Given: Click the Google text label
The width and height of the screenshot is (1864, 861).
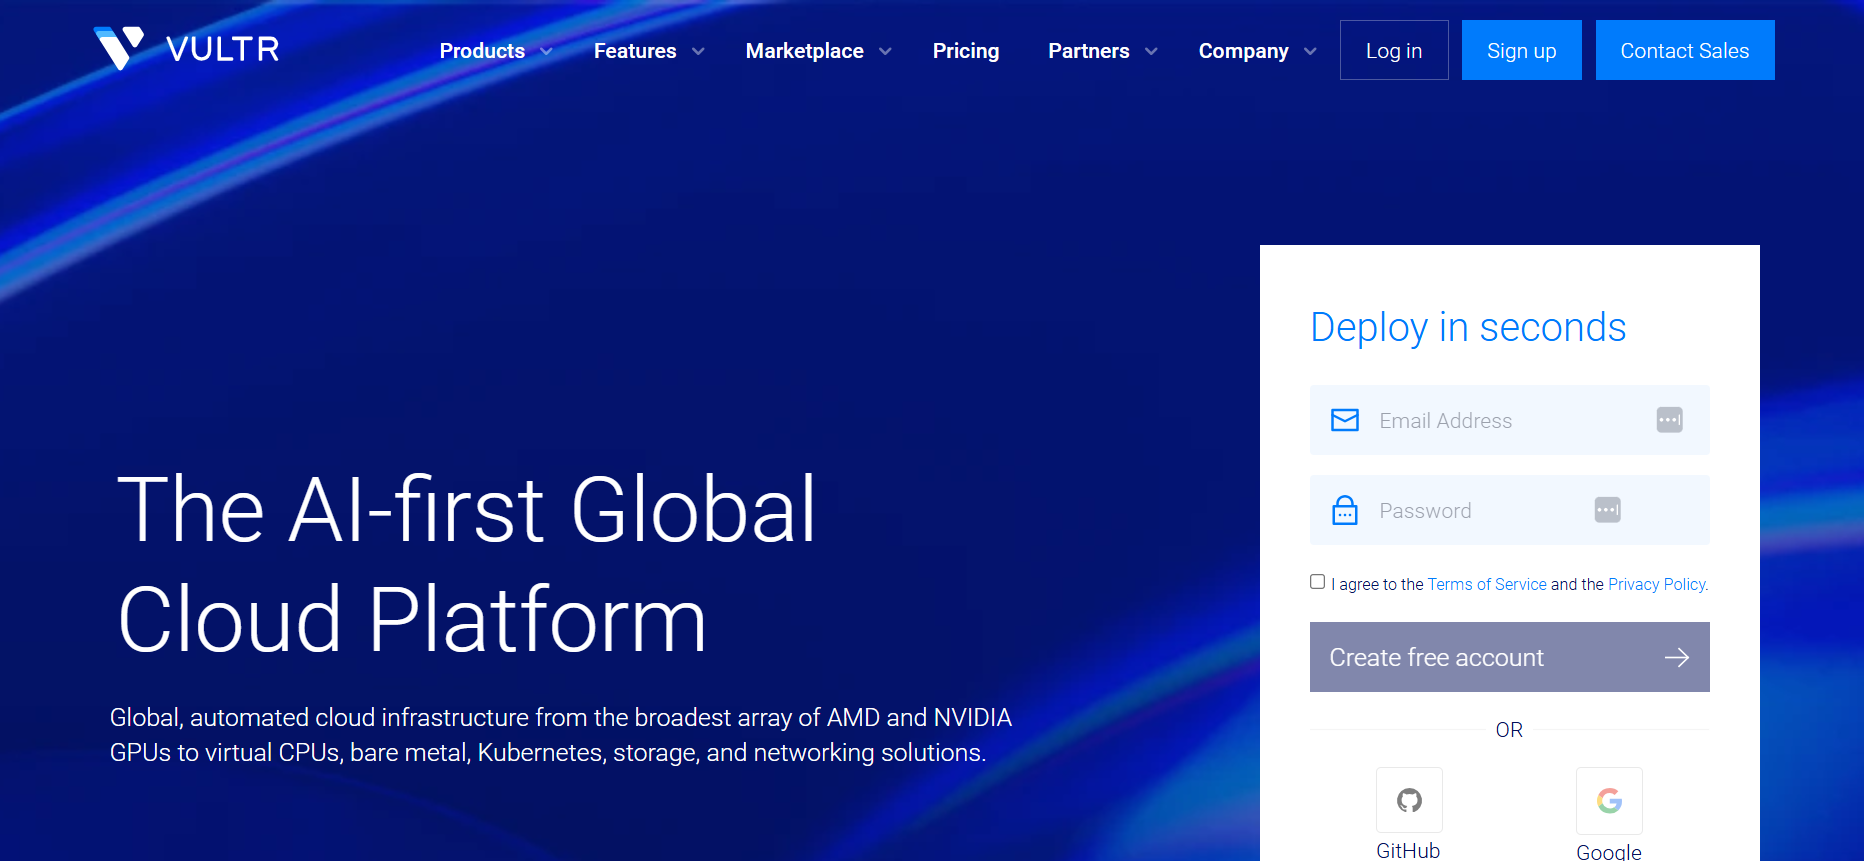Looking at the screenshot, I should (x=1609, y=851).
